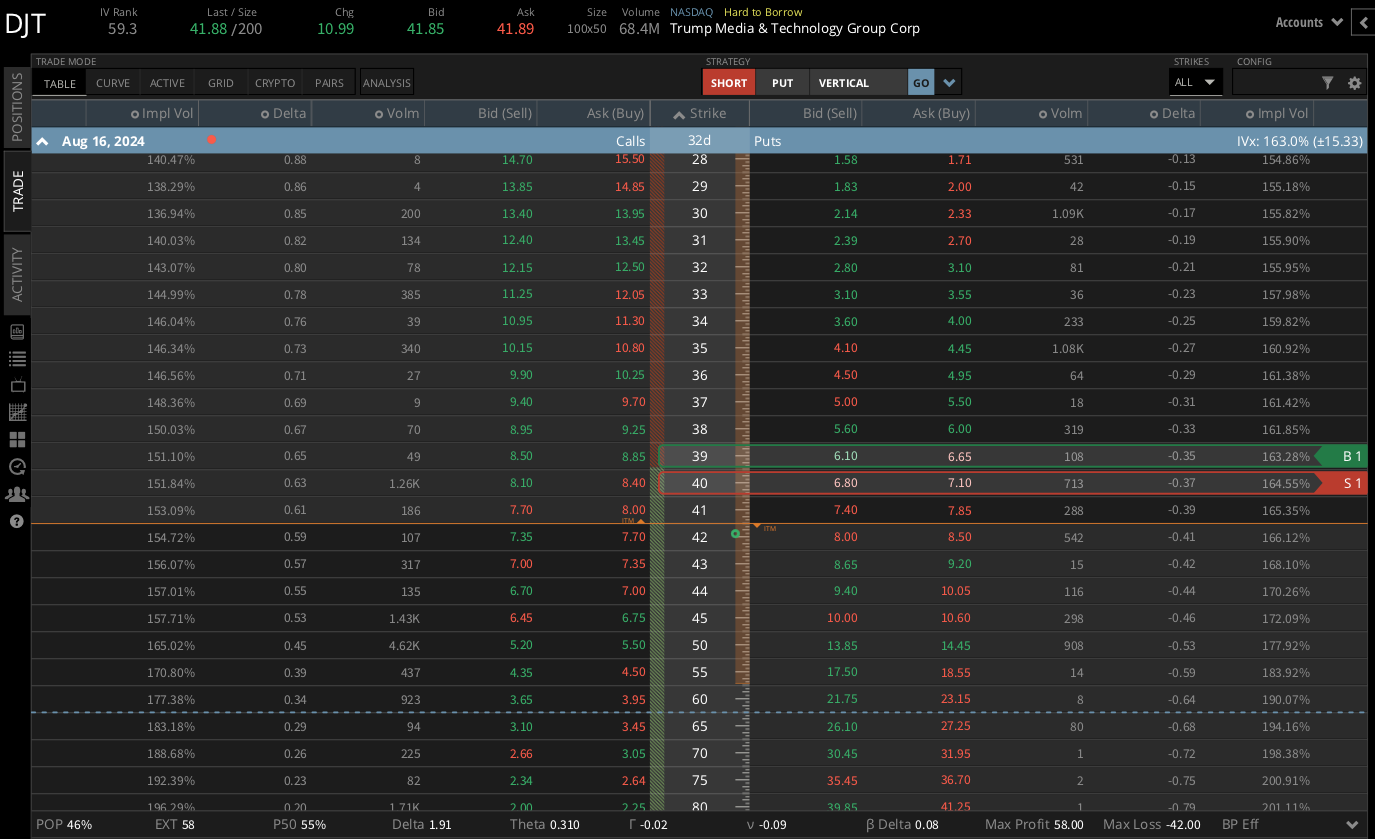Image resolution: width=1375 pixels, height=839 pixels.
Task: Switch to the CURVE trade mode tab
Action: point(112,82)
